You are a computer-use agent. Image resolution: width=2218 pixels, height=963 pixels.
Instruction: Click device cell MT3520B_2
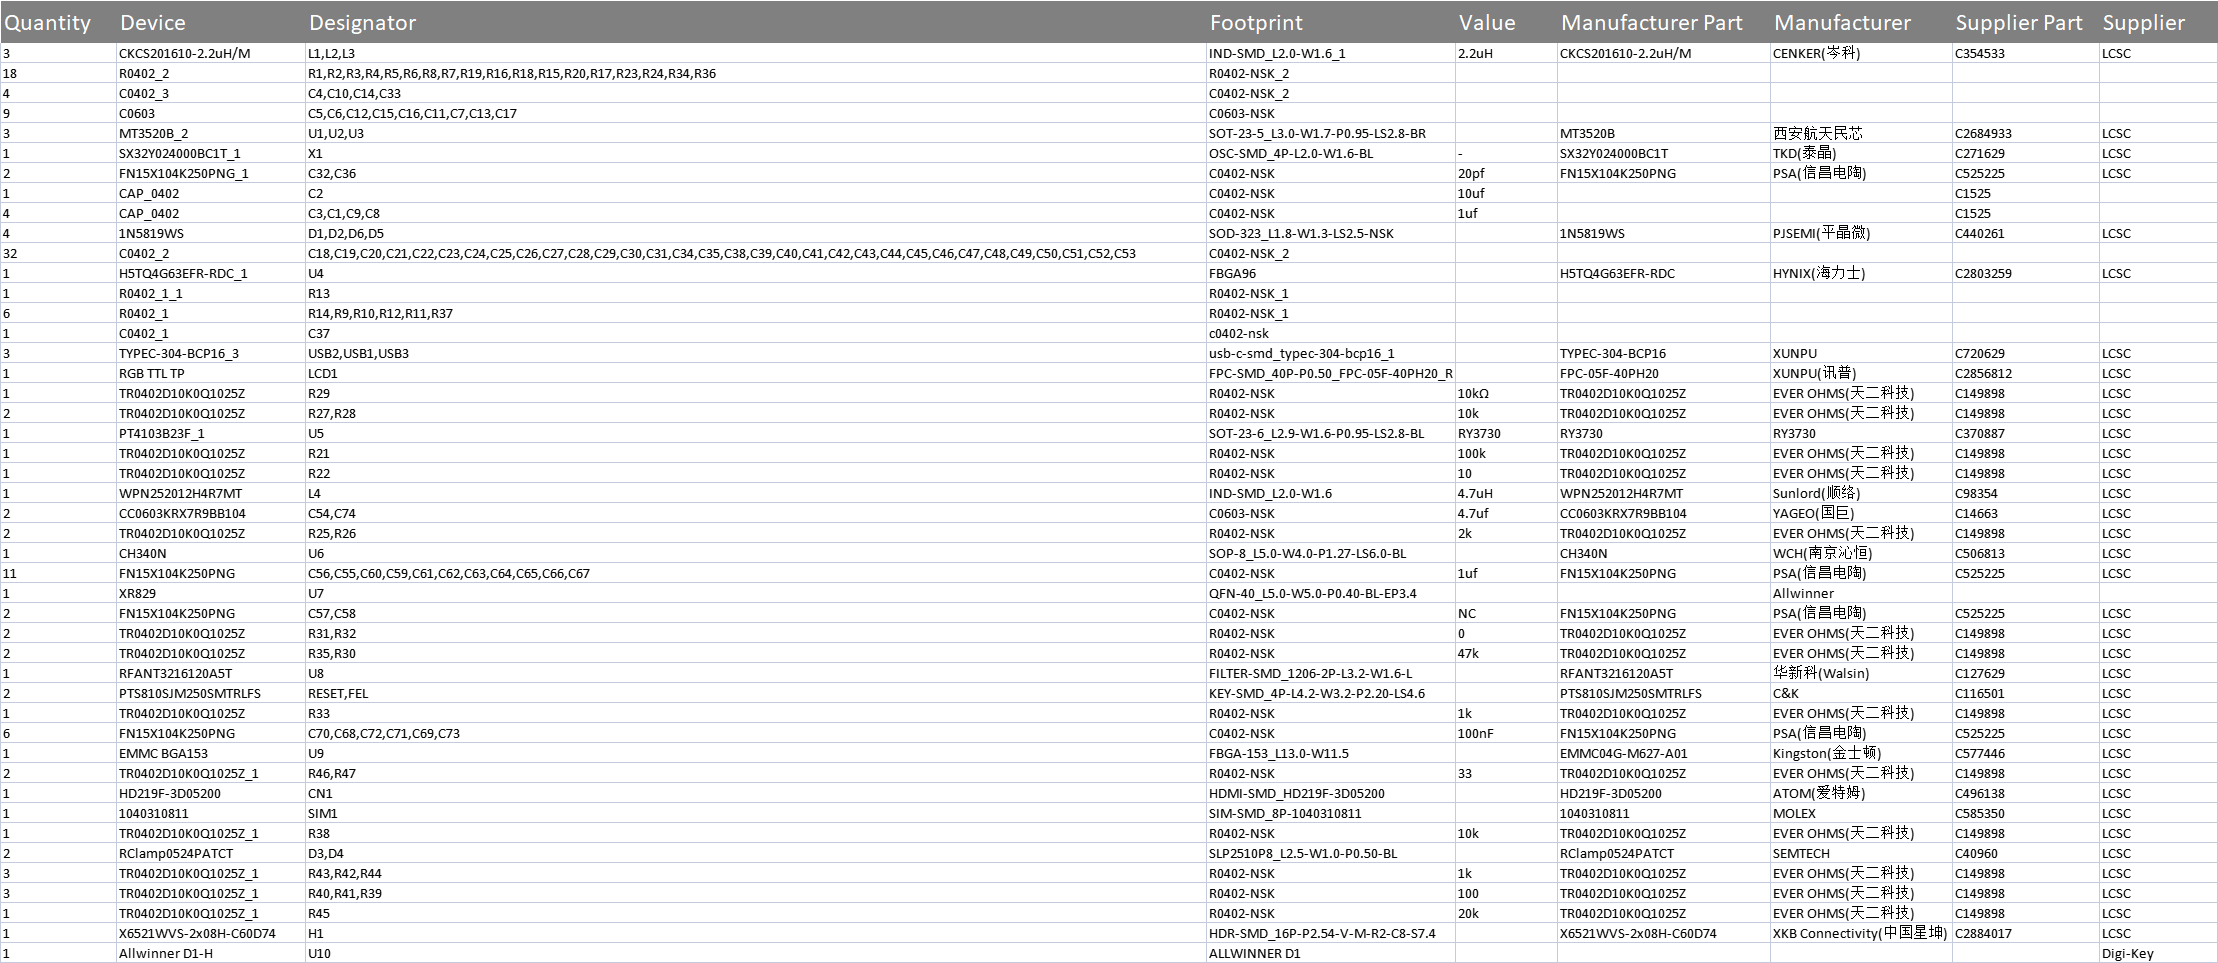(153, 133)
